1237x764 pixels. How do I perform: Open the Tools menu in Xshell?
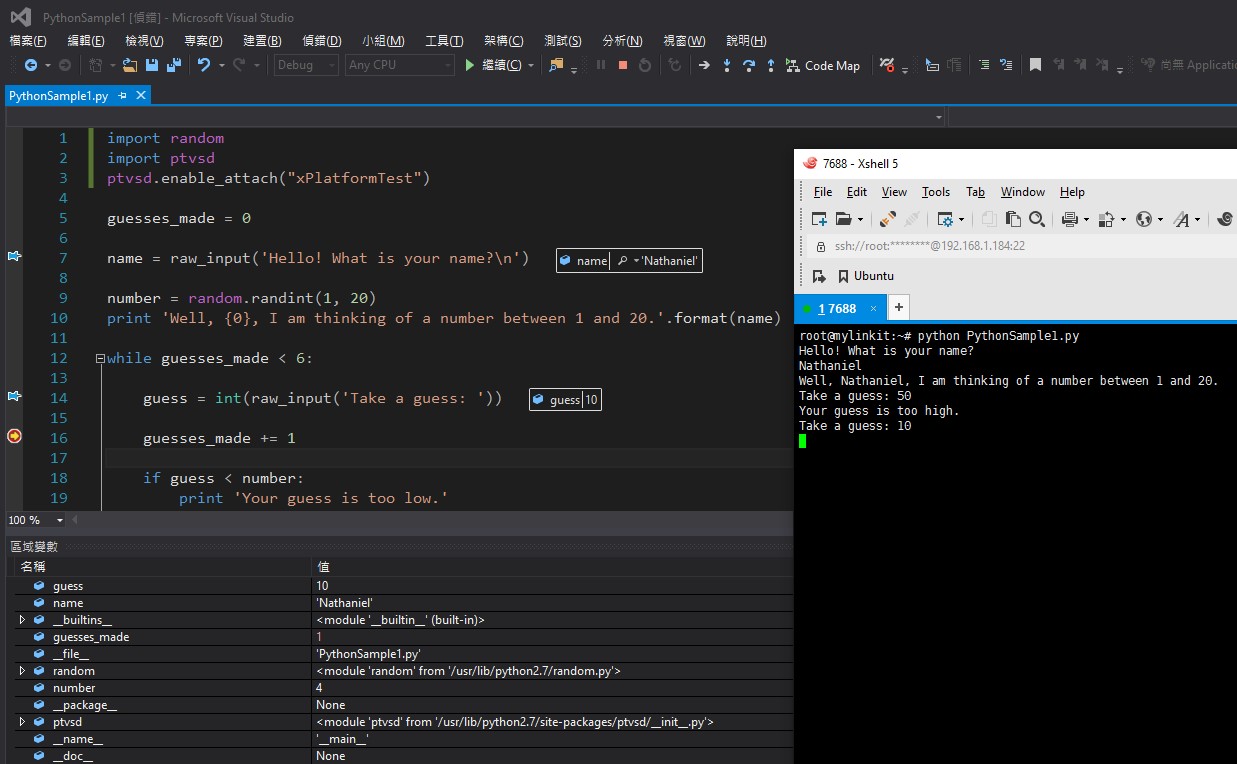pos(936,192)
